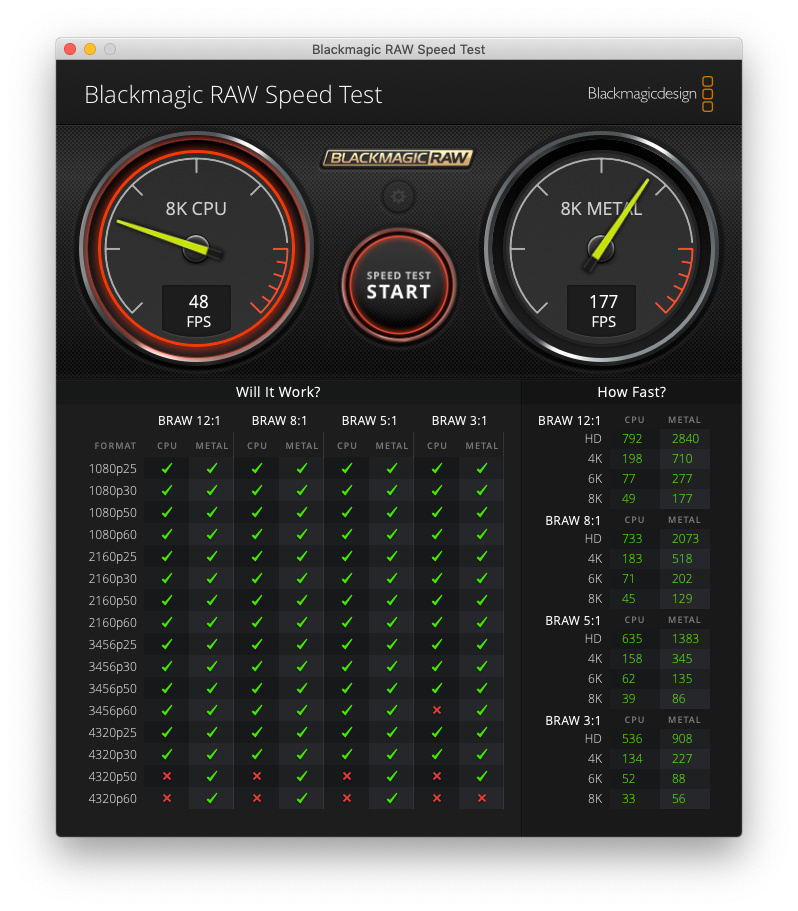Click checkmark for 2160p60 BRAW 8:1 Metal
The image size is (798, 911).
(302, 622)
